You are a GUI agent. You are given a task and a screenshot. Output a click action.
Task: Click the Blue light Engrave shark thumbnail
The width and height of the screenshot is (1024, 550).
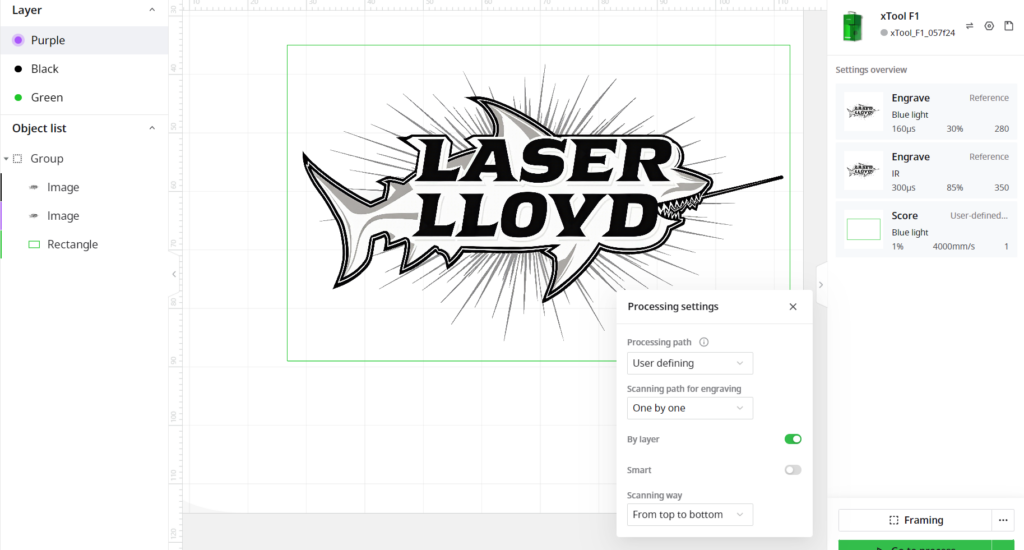click(863, 111)
